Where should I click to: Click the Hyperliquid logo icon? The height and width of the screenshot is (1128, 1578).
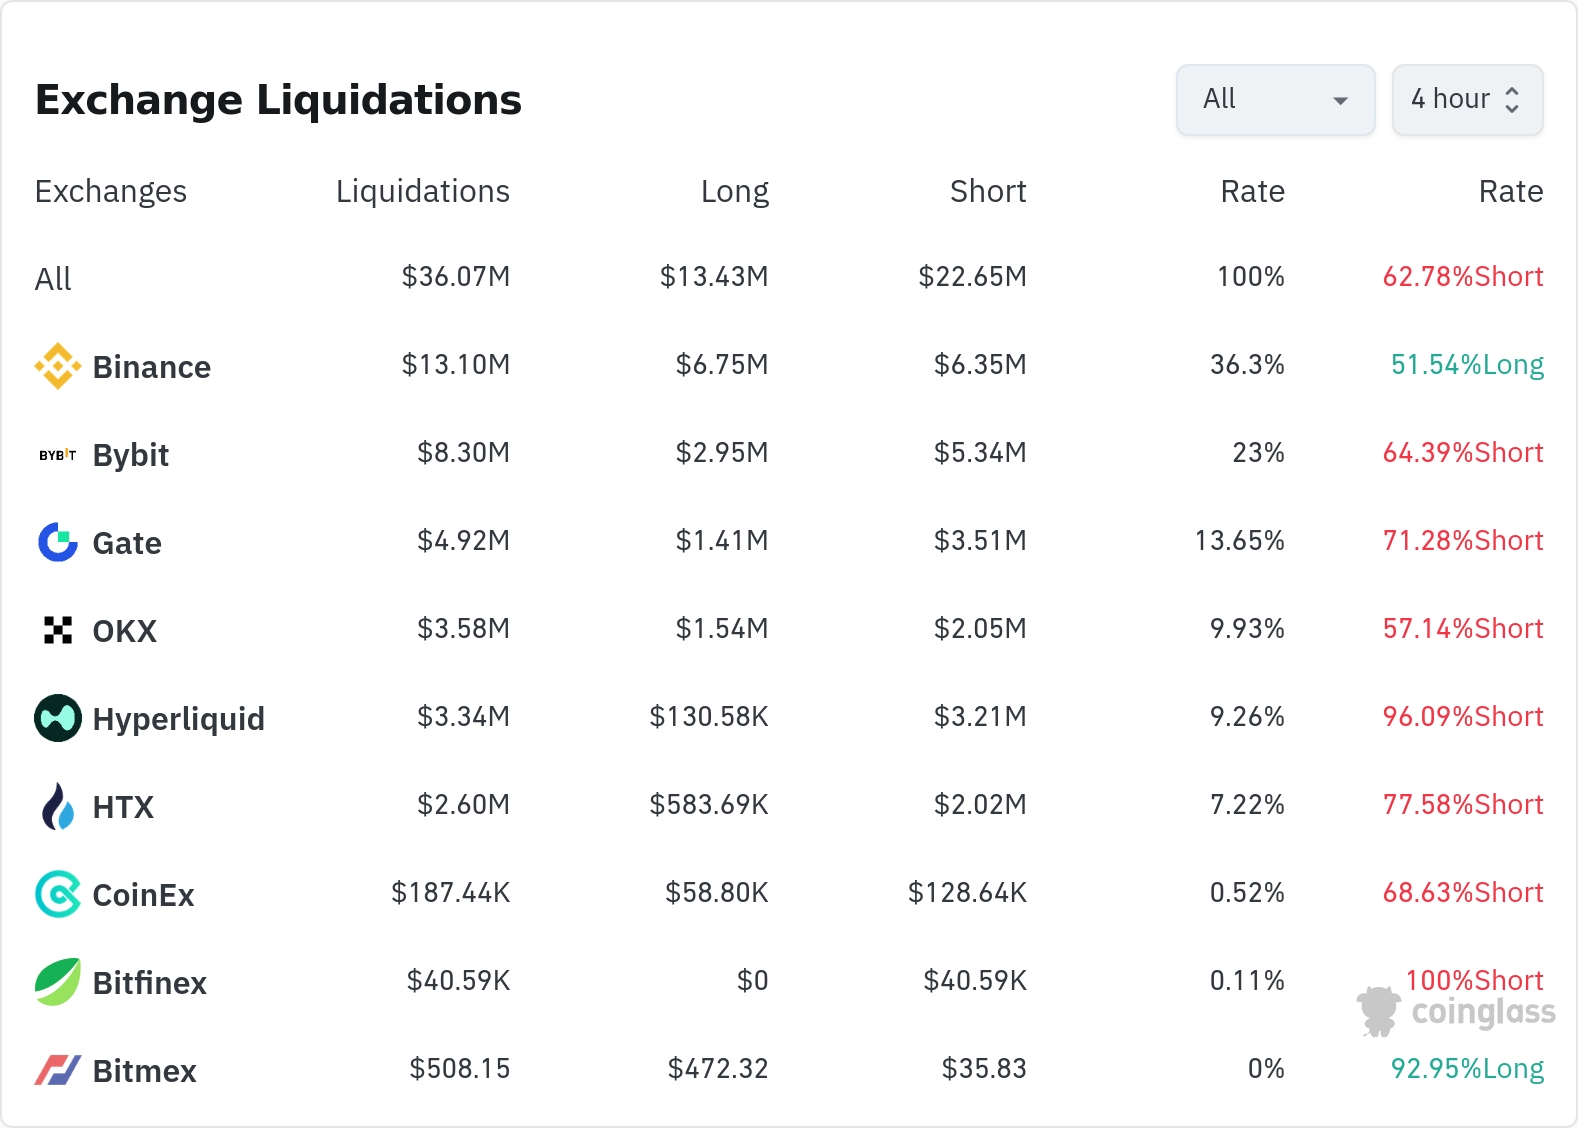coord(57,718)
